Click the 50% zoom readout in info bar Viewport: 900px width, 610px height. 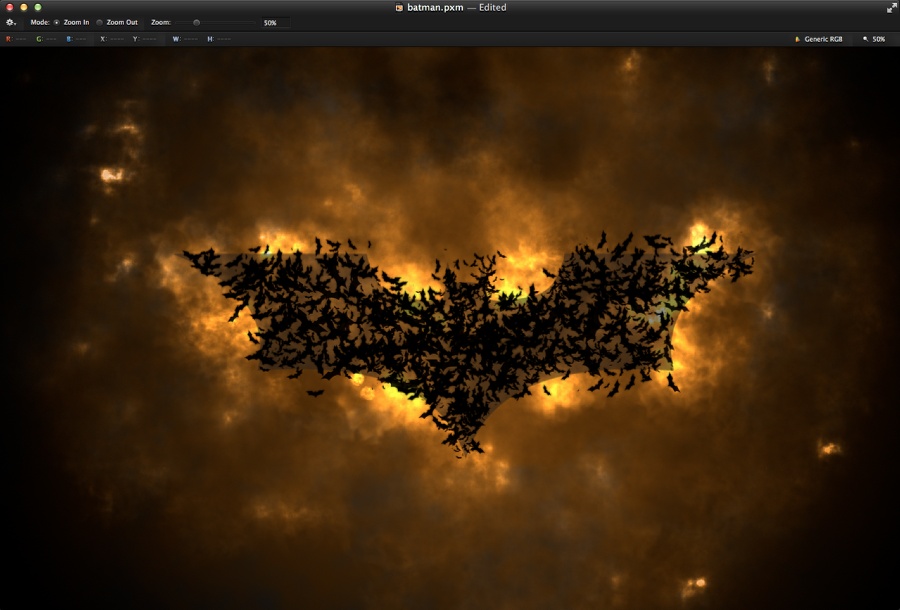pyautogui.click(x=879, y=39)
